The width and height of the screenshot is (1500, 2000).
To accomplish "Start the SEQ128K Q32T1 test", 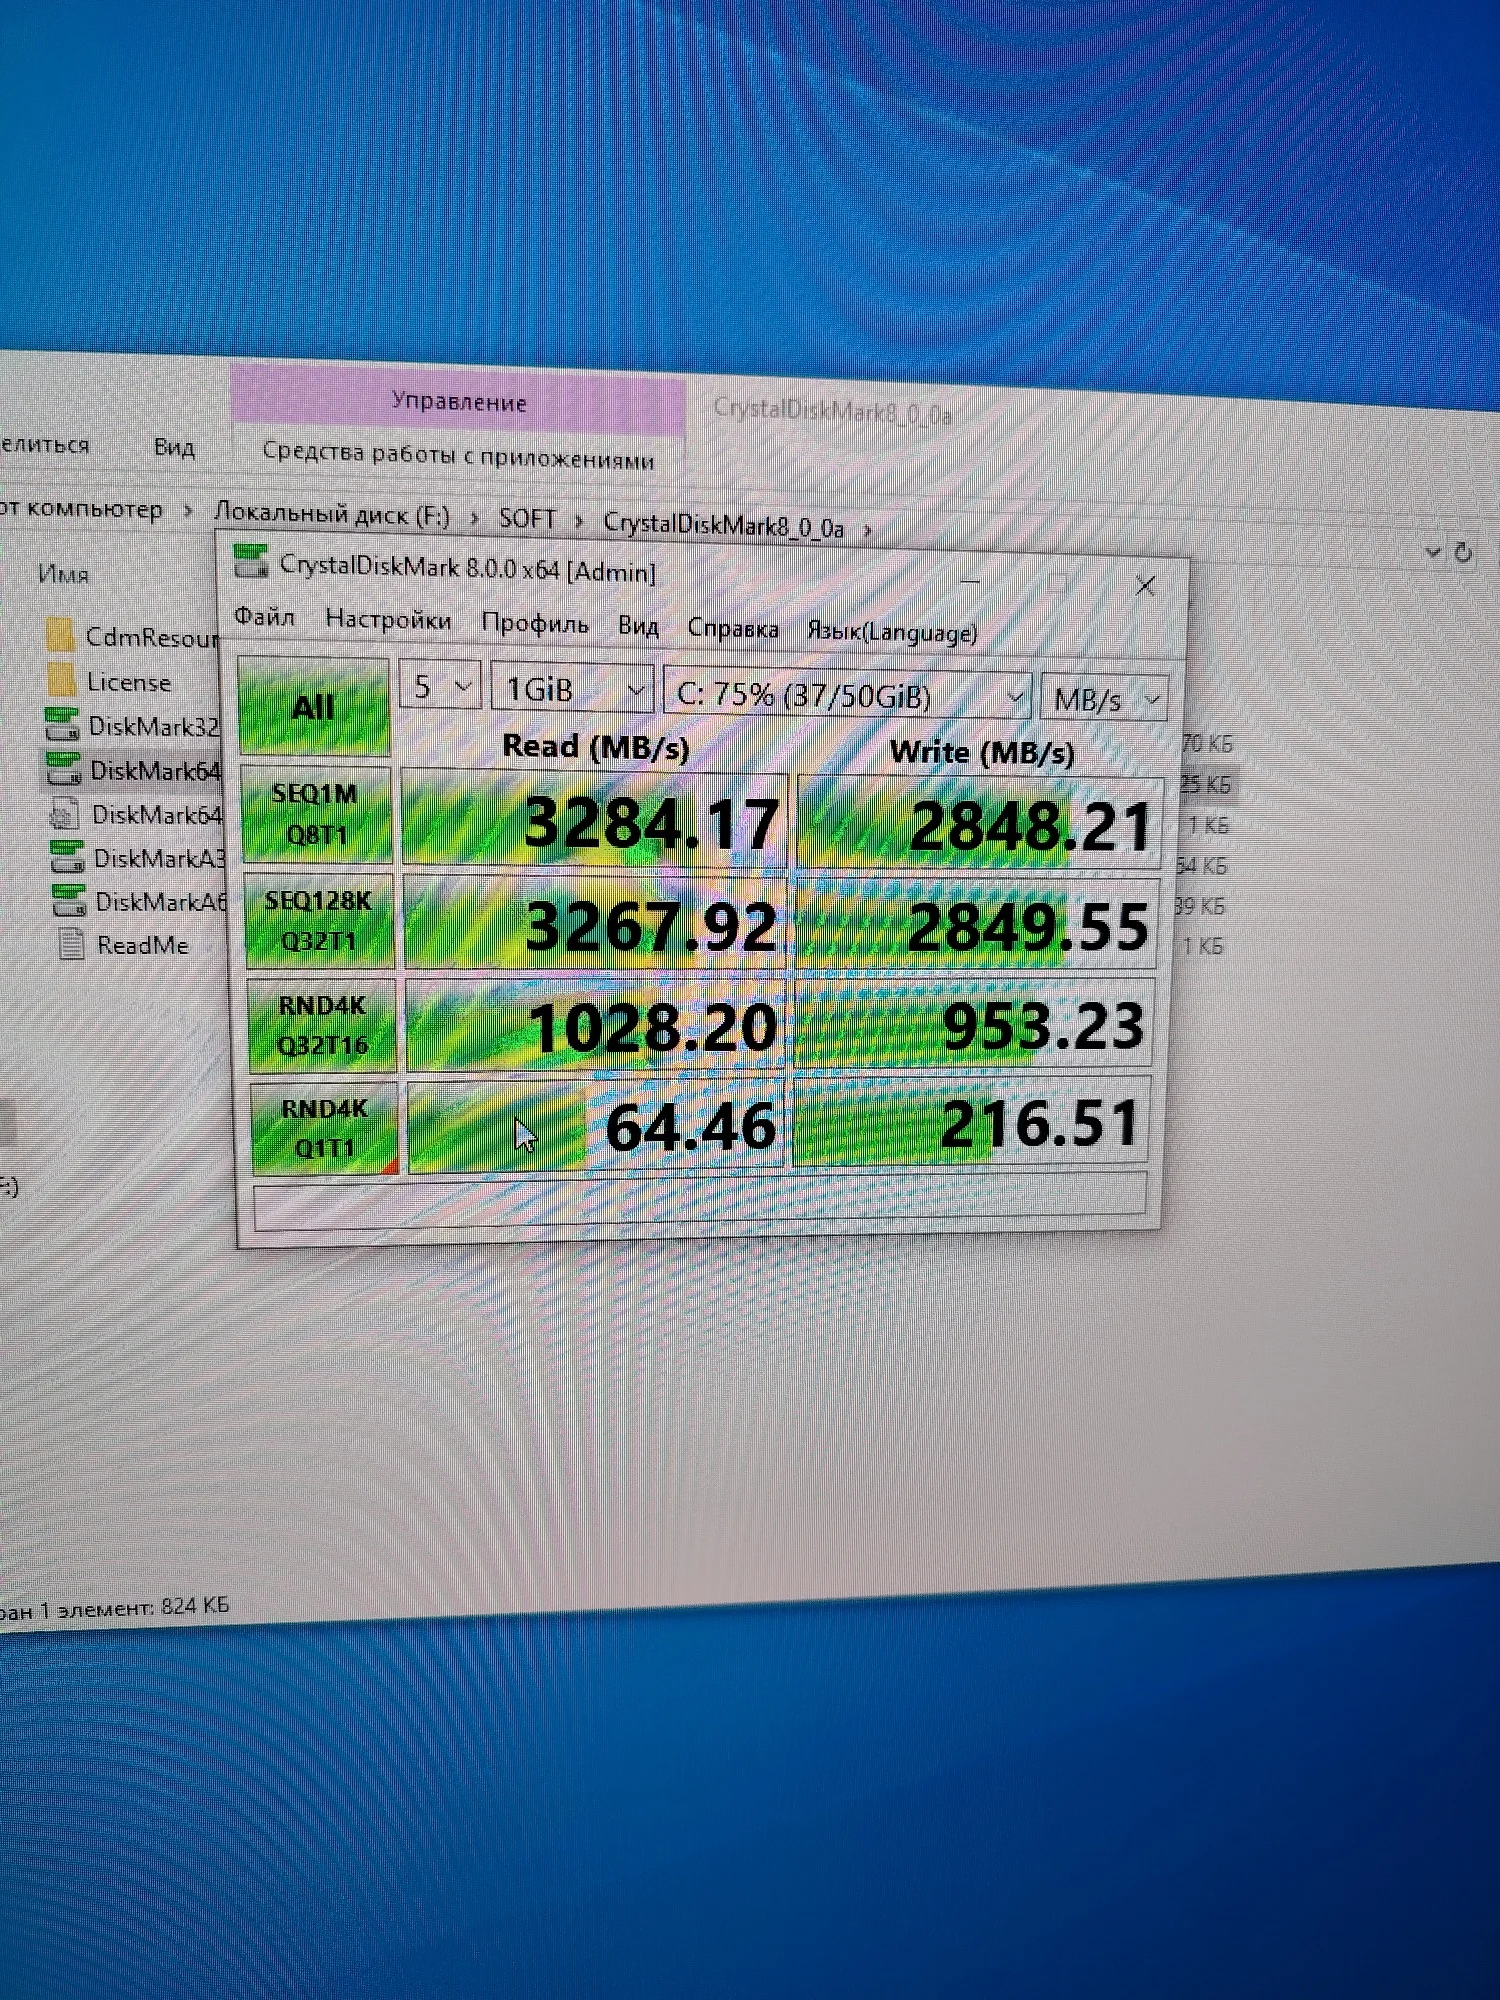I will coord(319,920).
